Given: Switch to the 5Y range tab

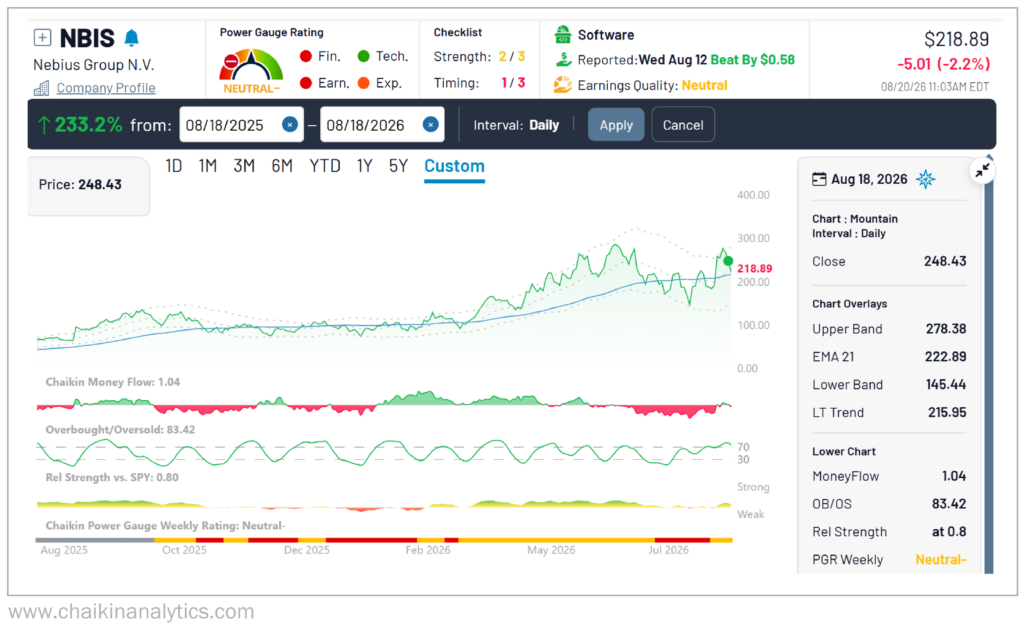Looking at the screenshot, I should point(398,166).
